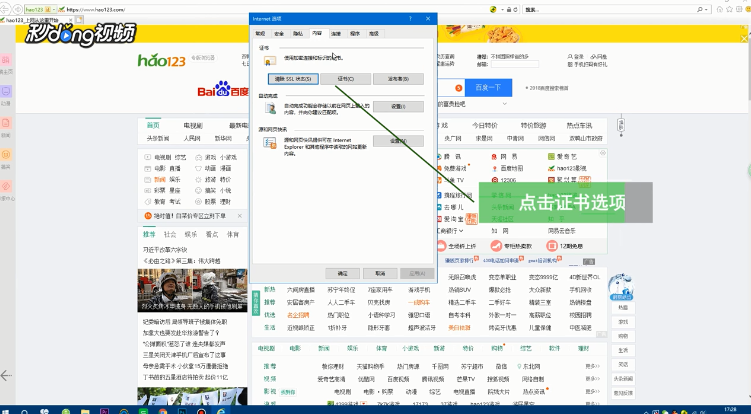The image size is (751, 414).
Task: Open the 热点车讯 navigation tab
Action: [579, 126]
